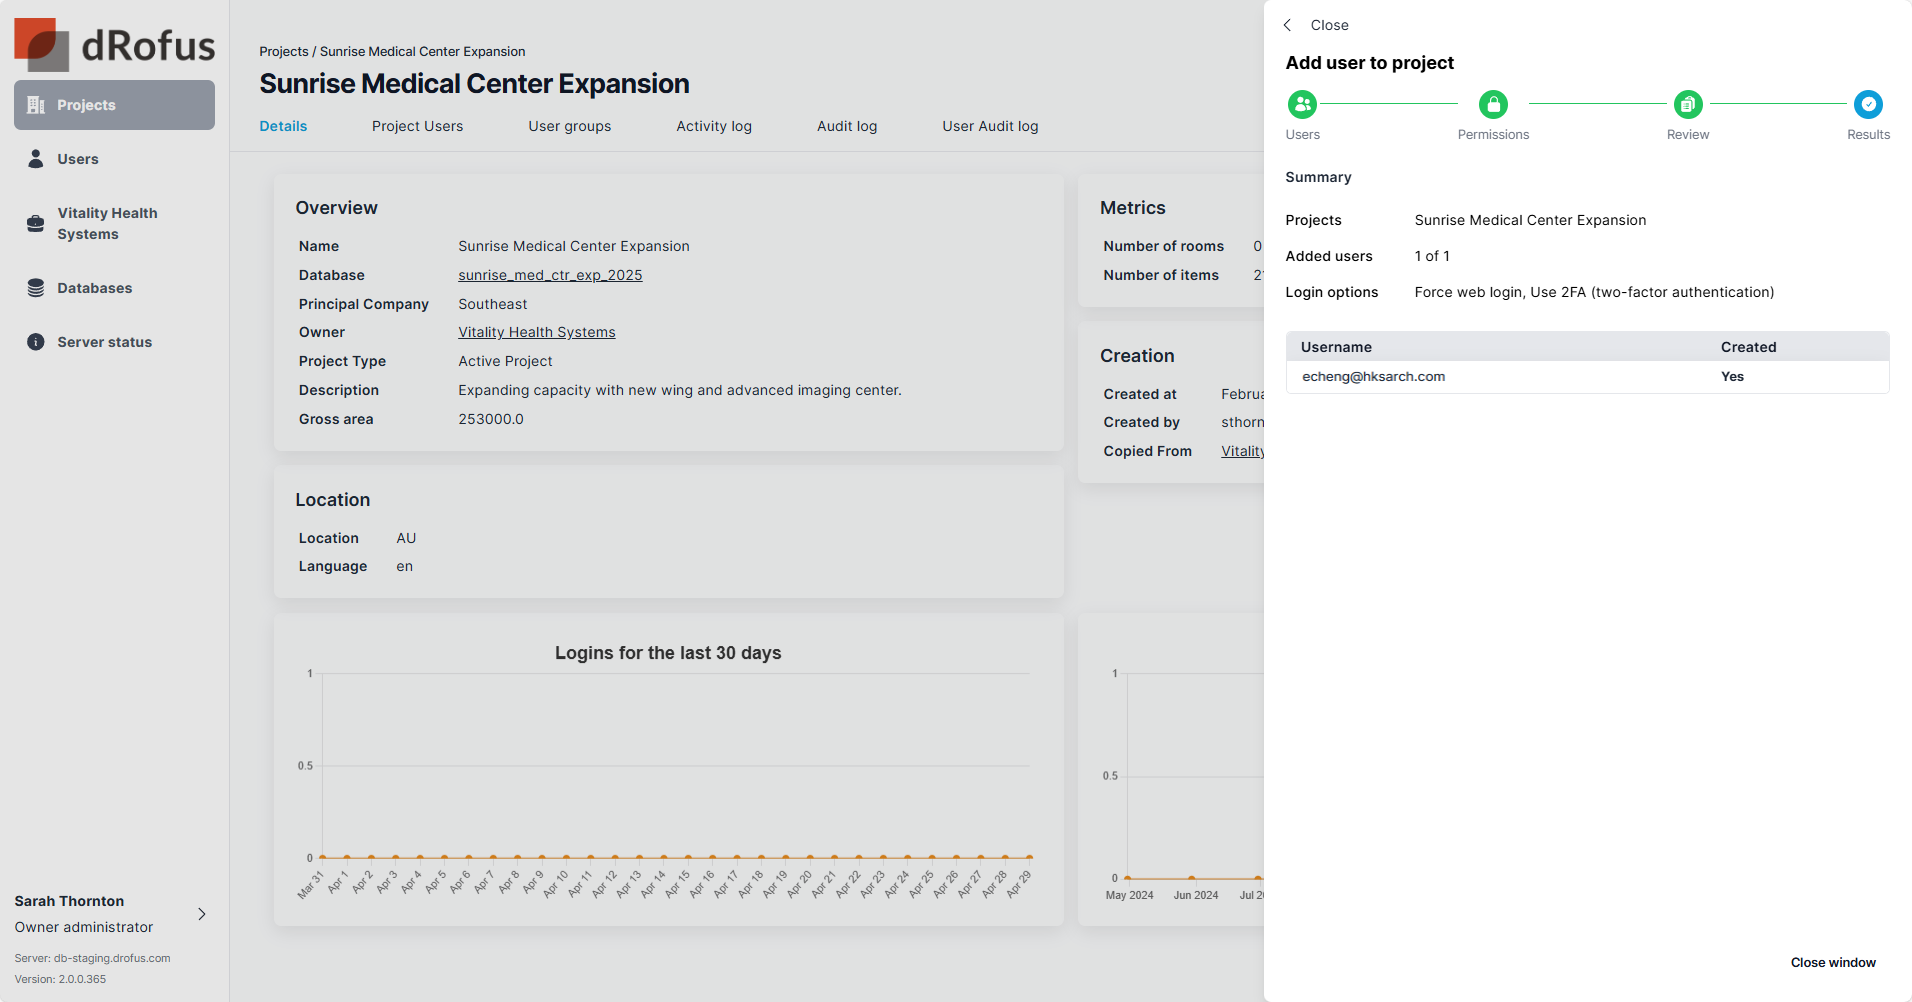Click the project description text
The width and height of the screenshot is (1912, 1002).
[680, 390]
